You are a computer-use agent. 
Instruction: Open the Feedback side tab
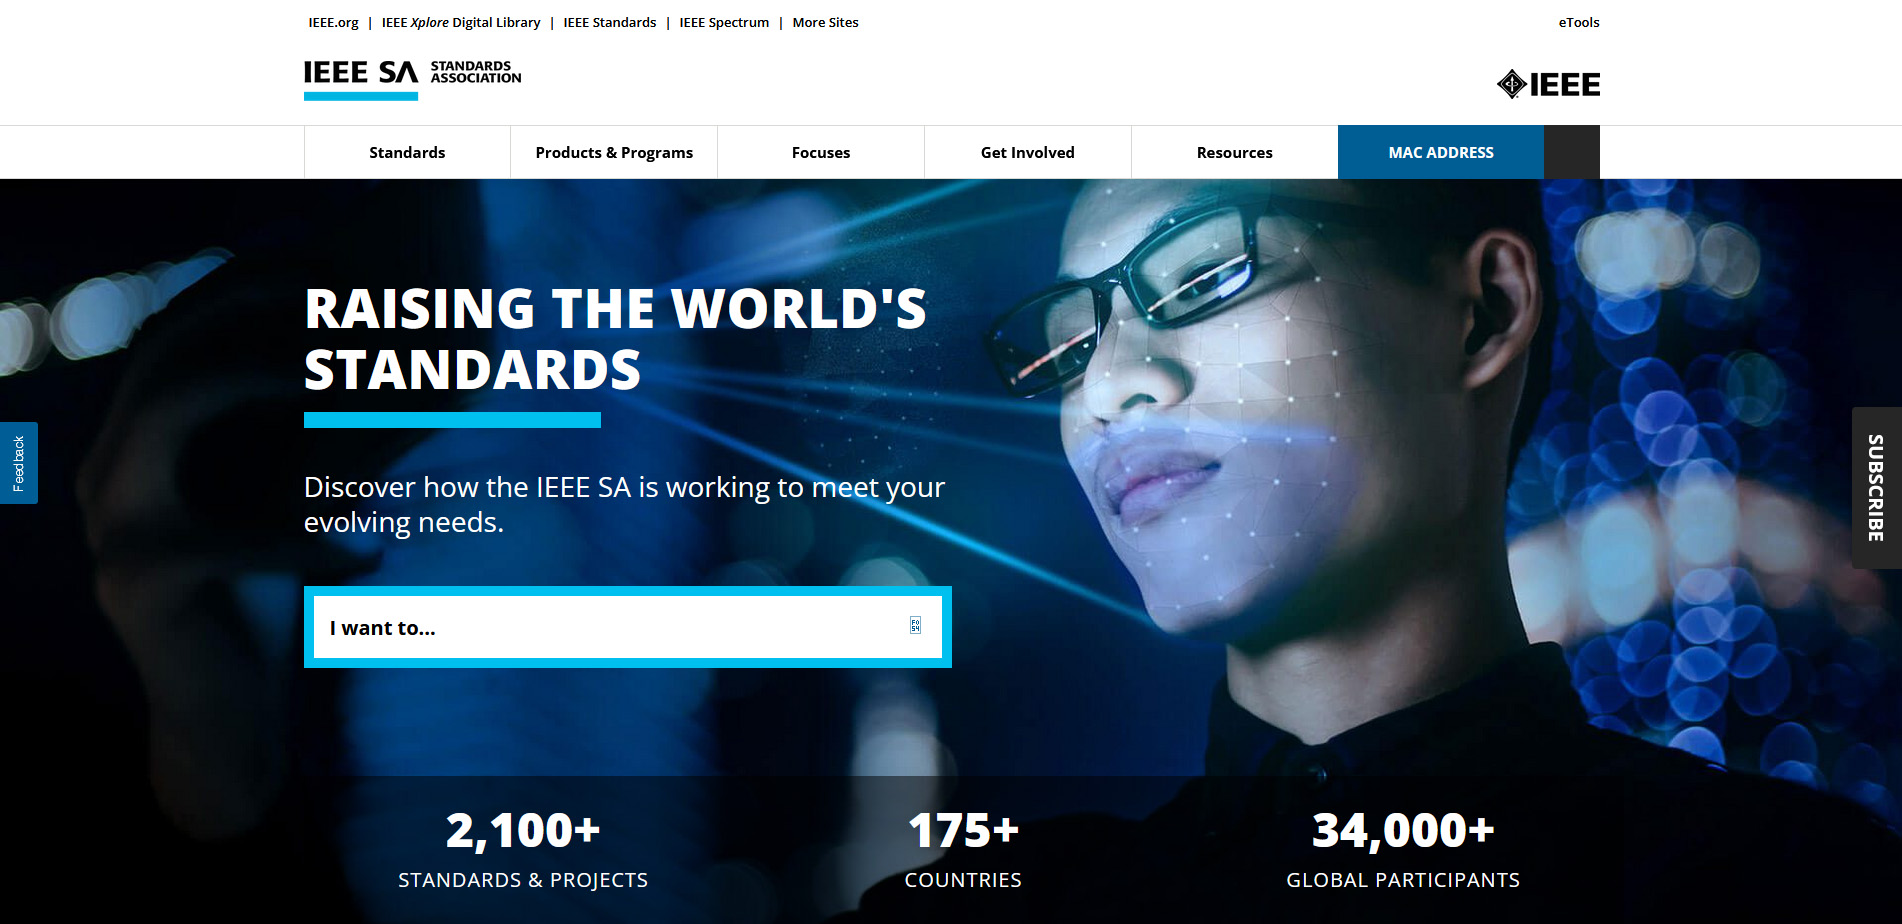(19, 463)
